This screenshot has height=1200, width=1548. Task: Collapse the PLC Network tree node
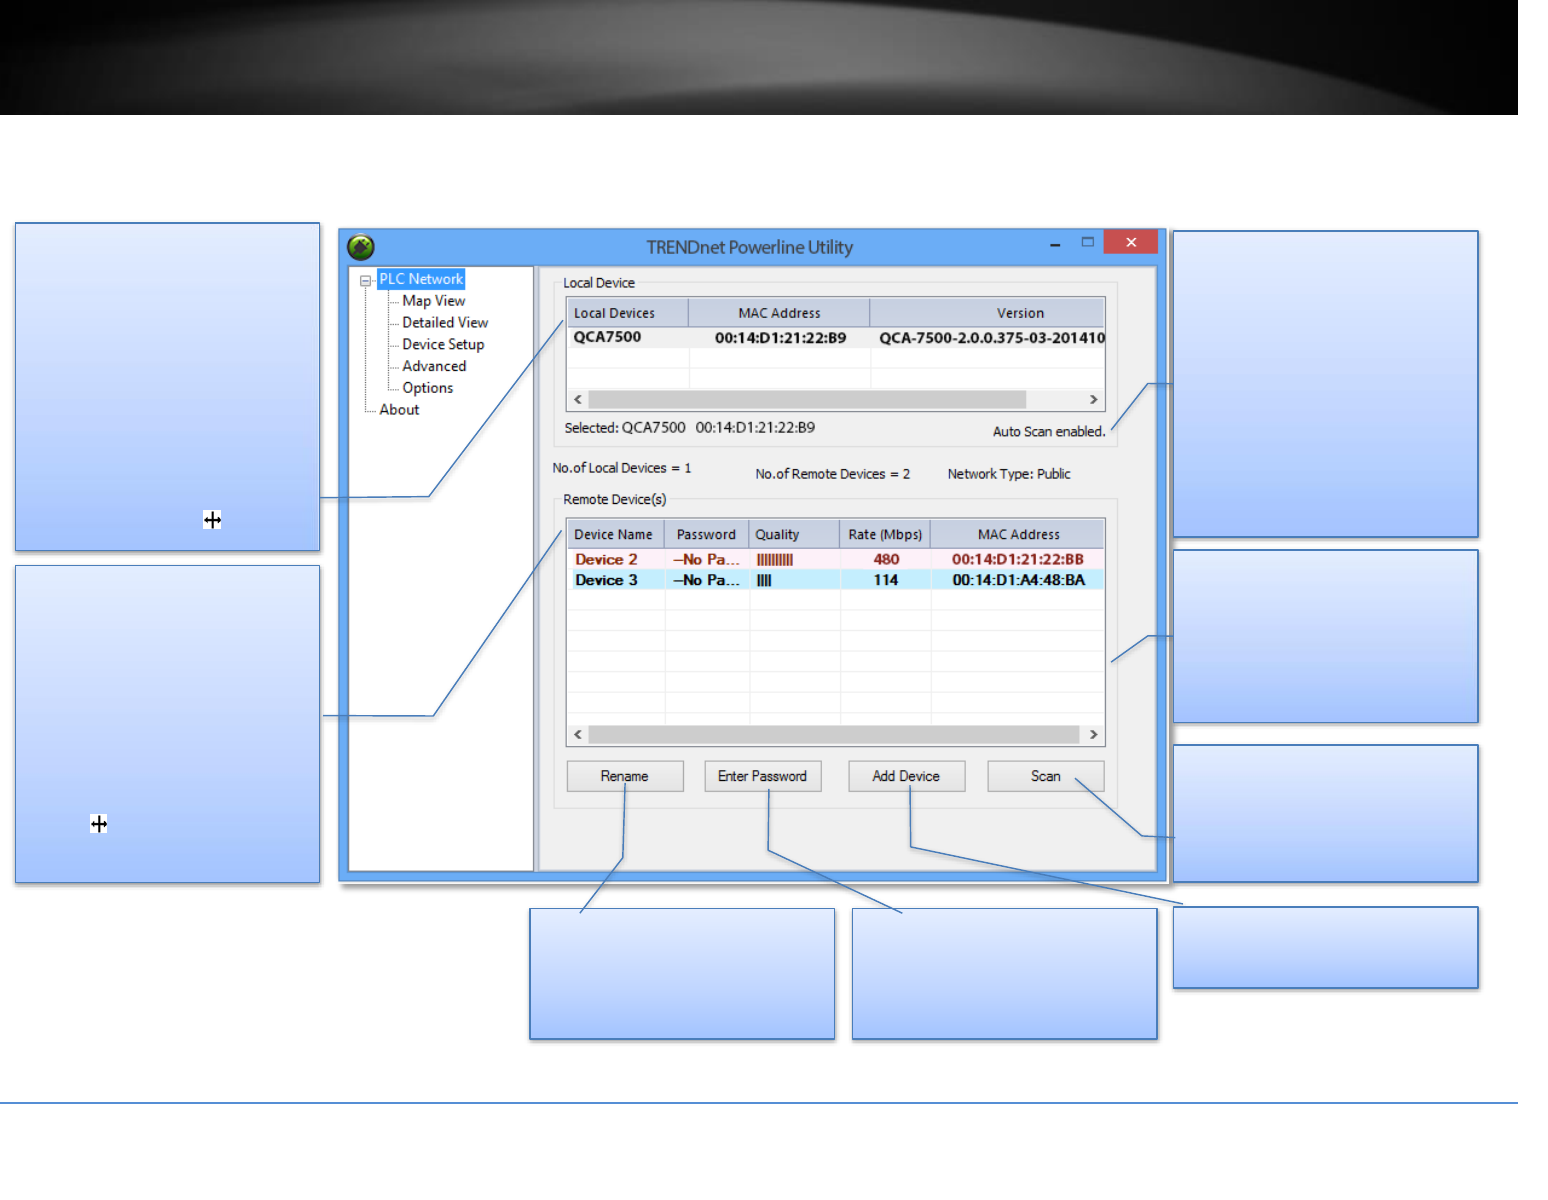click(x=366, y=281)
